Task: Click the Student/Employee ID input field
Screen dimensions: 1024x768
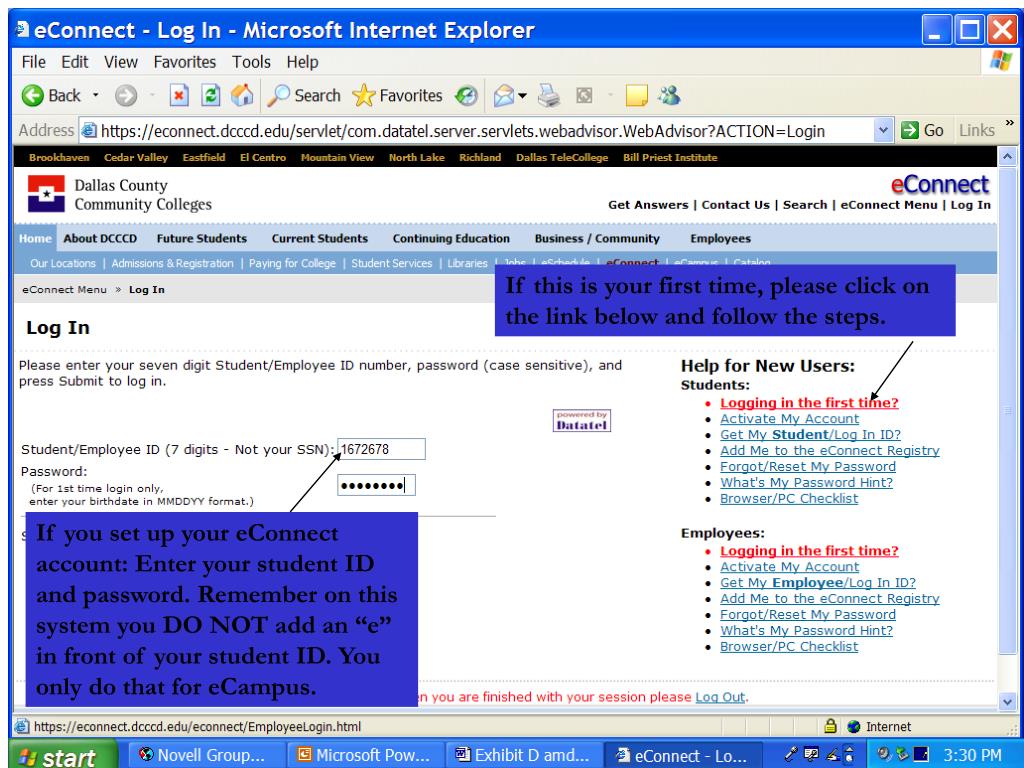Action: pyautogui.click(x=381, y=449)
